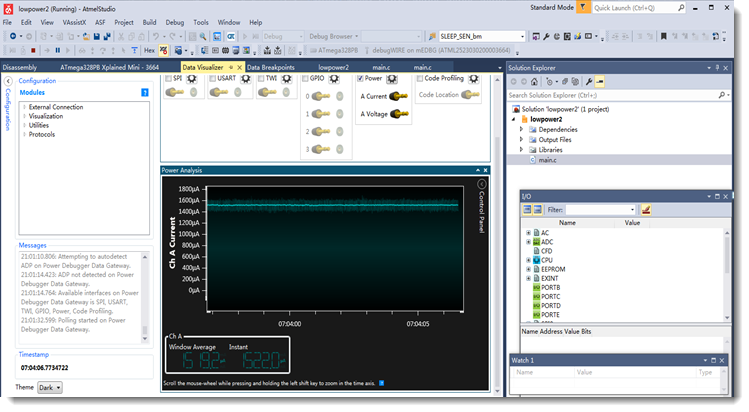Open Solution Explorer properties wrench icon

(590, 81)
